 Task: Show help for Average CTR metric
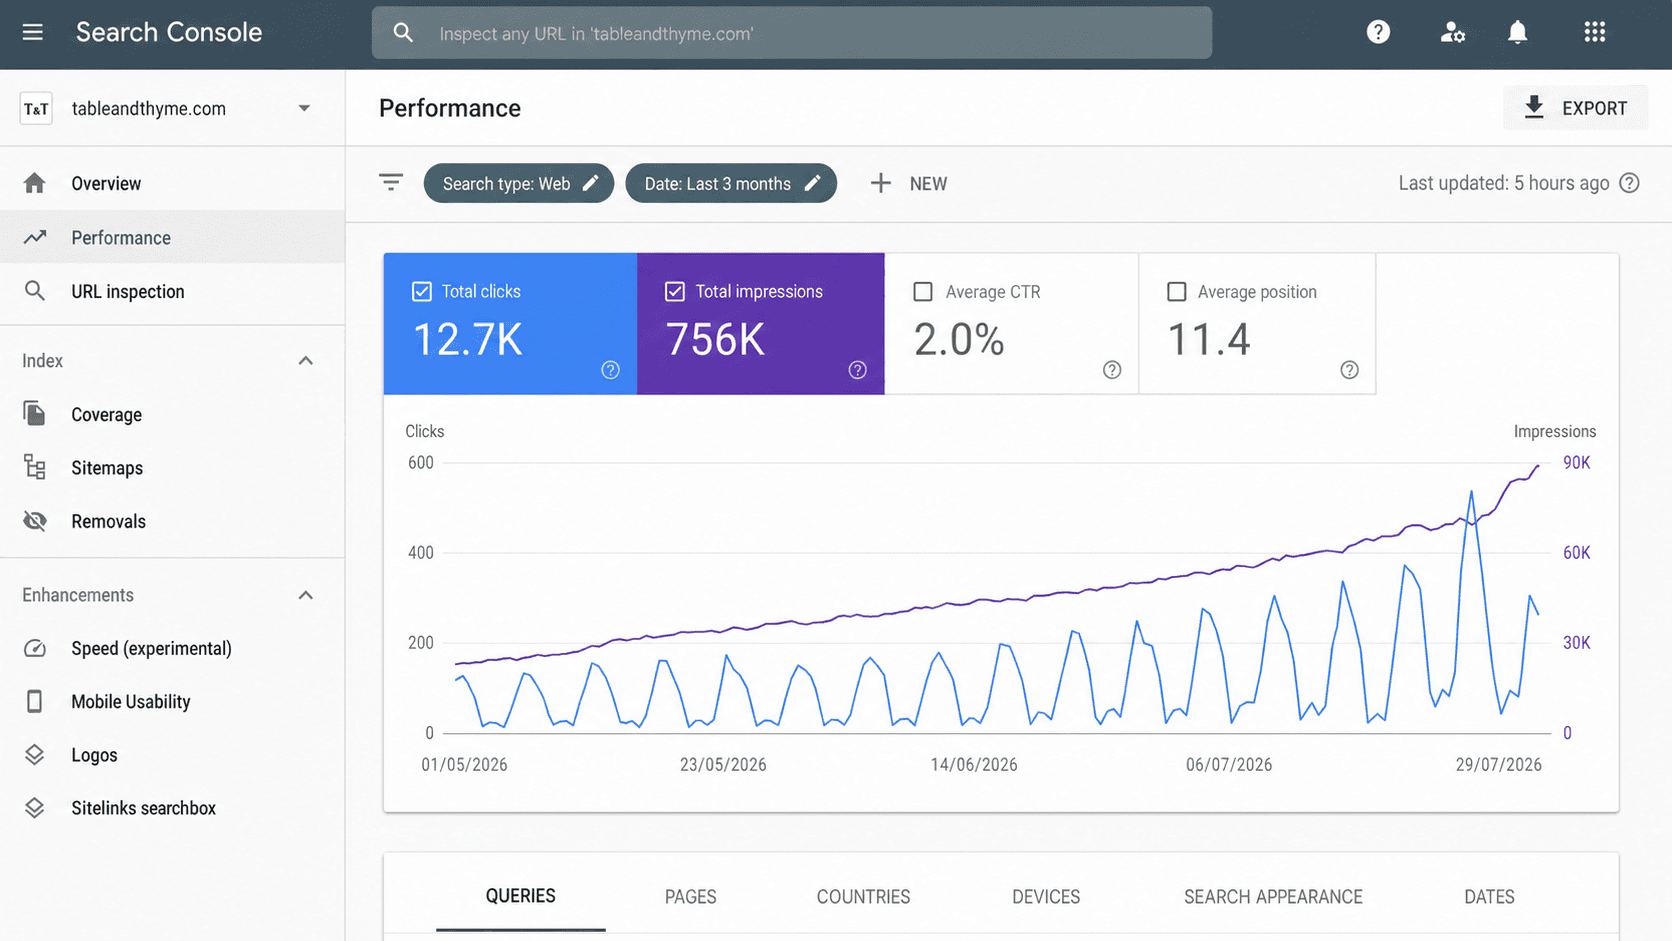coord(1112,370)
